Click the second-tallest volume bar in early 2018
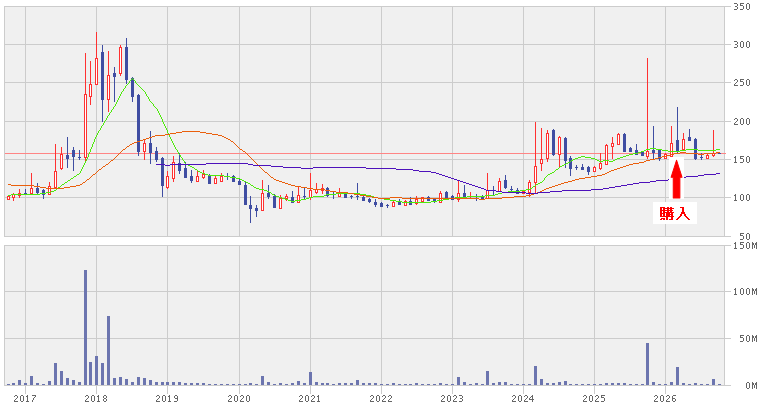This screenshot has height=403, width=762. [108, 350]
